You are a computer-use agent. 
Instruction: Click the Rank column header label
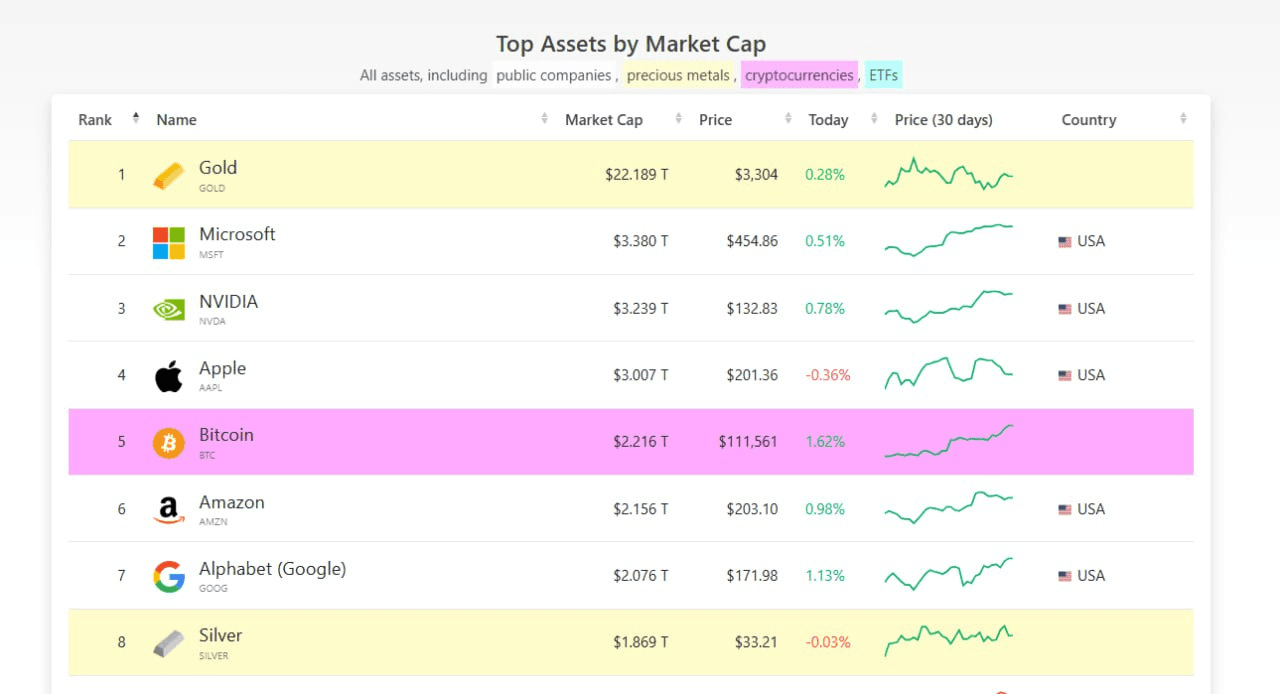click(95, 120)
